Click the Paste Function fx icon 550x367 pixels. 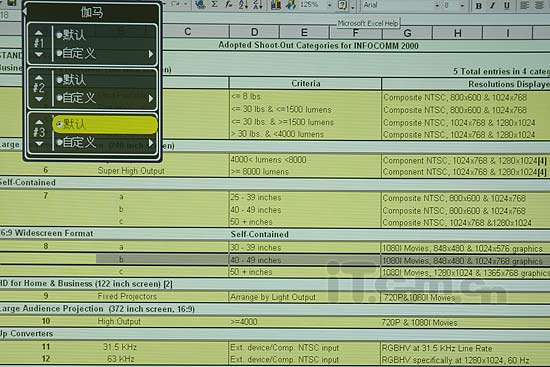(x=229, y=4)
